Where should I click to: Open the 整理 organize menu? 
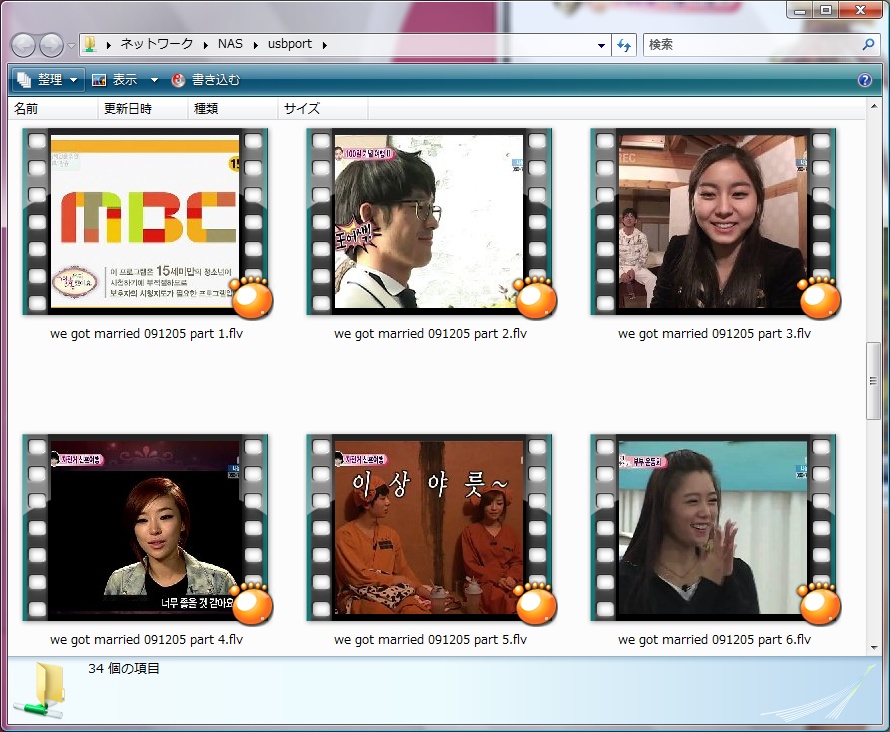coord(47,80)
